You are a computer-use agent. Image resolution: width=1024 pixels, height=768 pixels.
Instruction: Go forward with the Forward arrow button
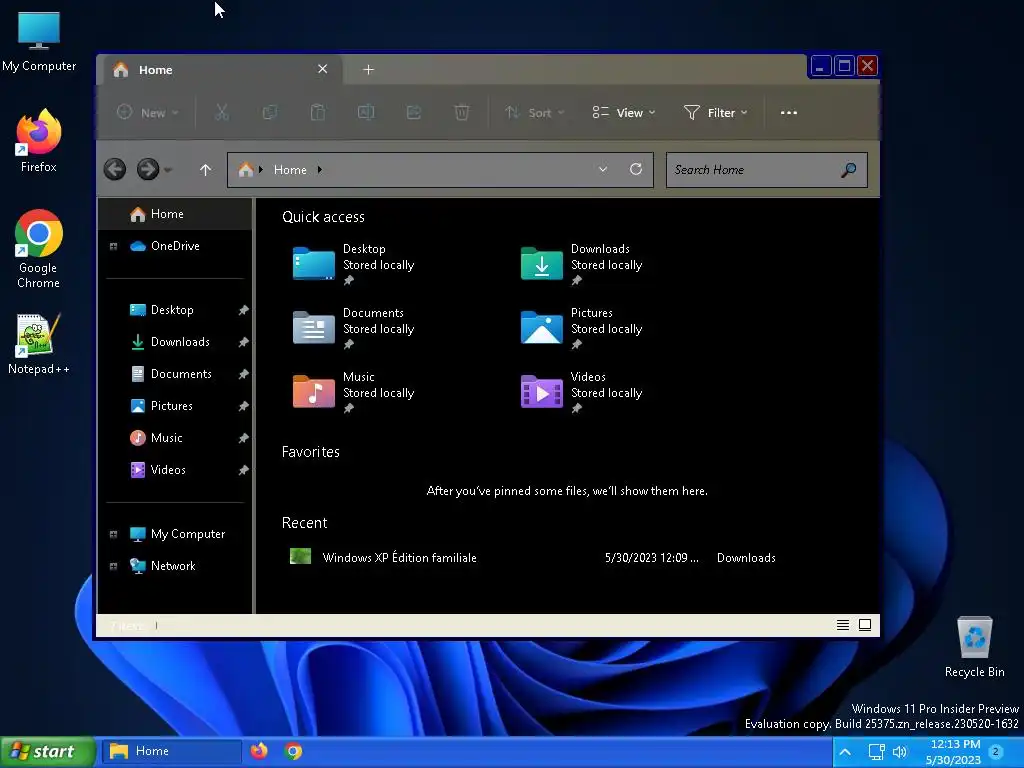(x=148, y=170)
